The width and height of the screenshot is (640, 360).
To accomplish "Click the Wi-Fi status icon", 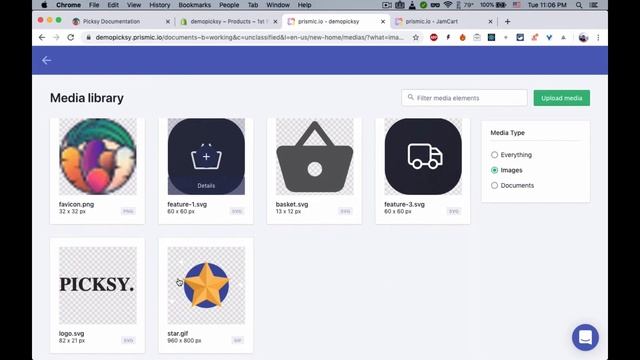I will click(448, 5).
